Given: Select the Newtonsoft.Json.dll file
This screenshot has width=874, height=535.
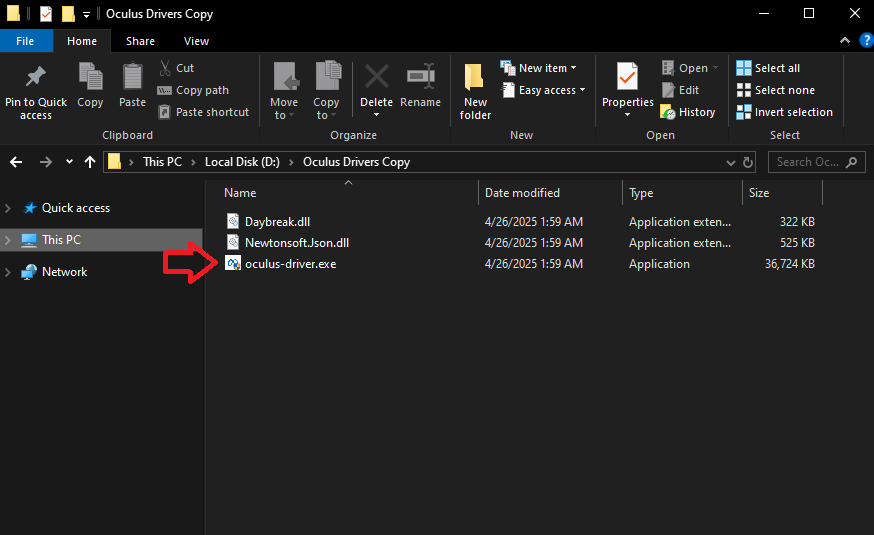Looking at the screenshot, I should point(297,243).
